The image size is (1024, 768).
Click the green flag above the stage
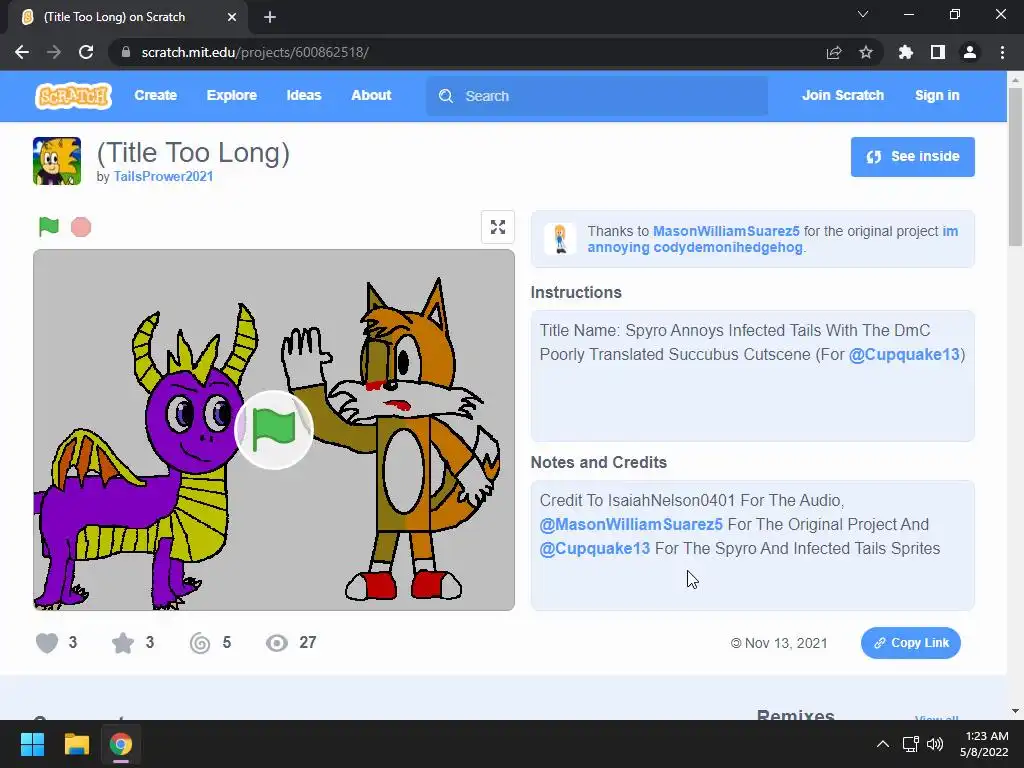tap(49, 227)
